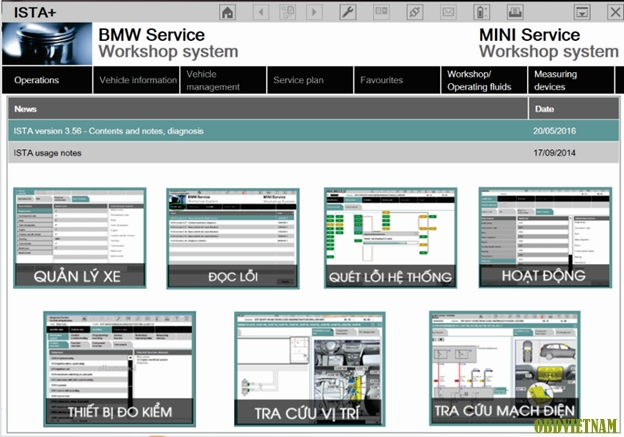Open ISTA version 3.56 news entry

(x=314, y=131)
